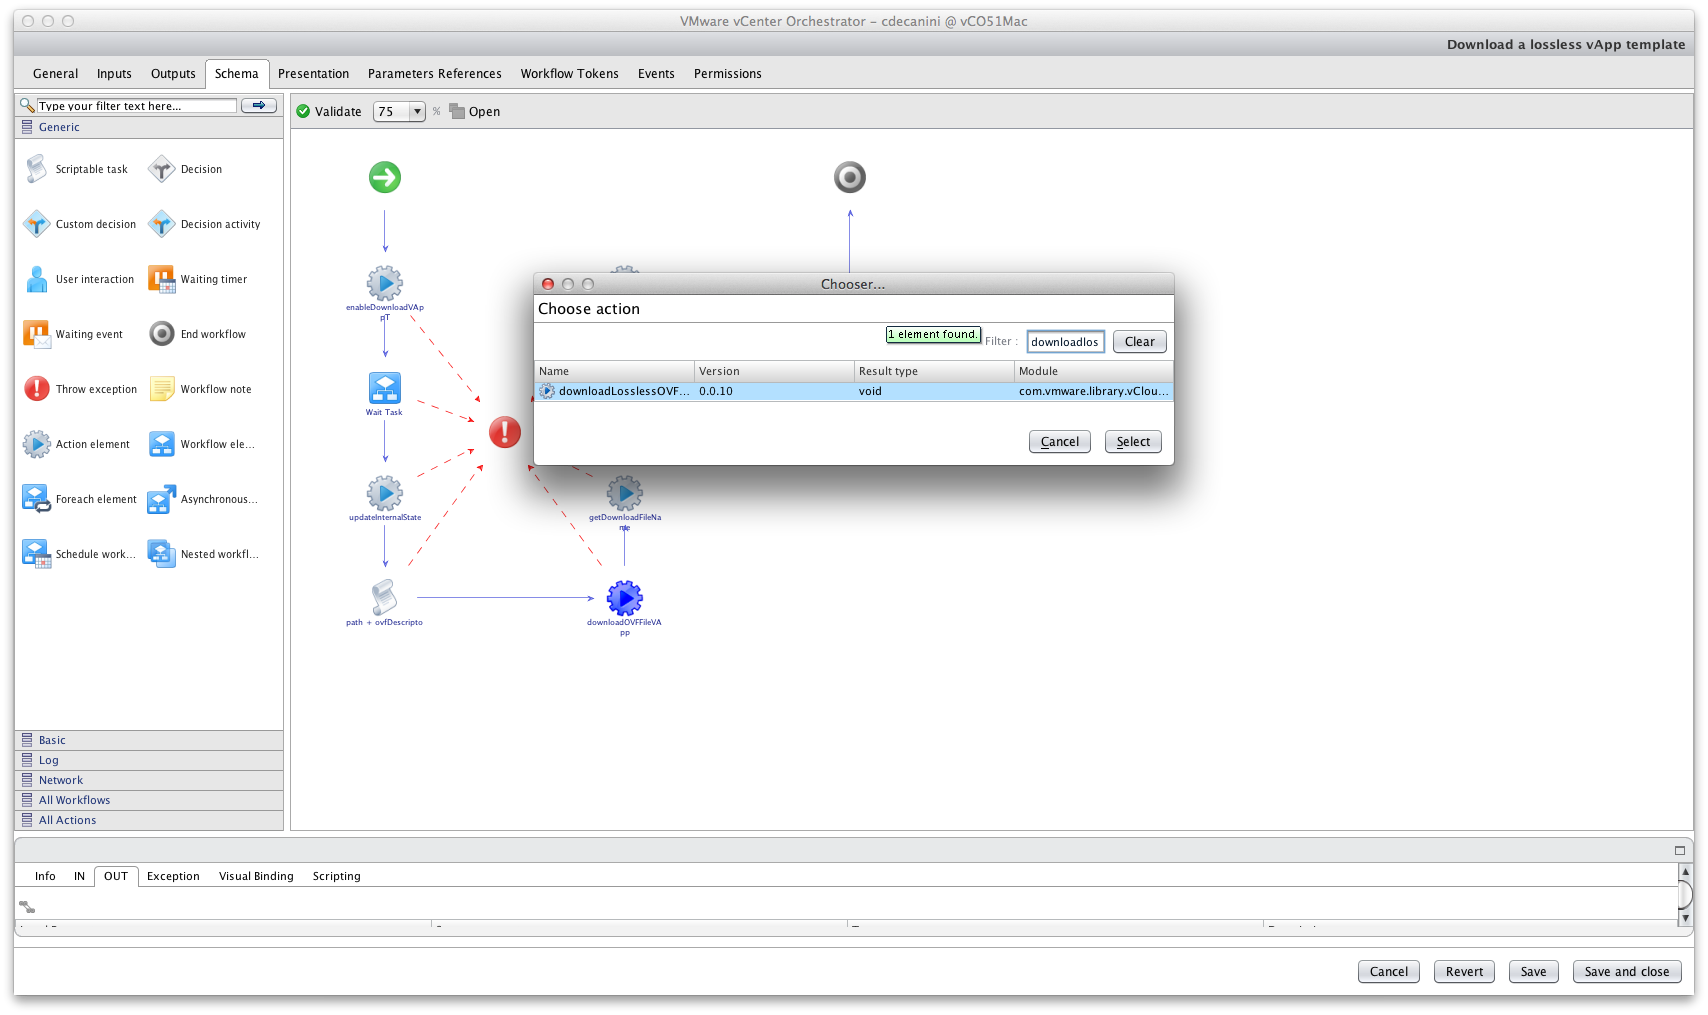This screenshot has width=1708, height=1015.
Task: Click the binding link icon in OUT tab
Action: (x=27, y=907)
